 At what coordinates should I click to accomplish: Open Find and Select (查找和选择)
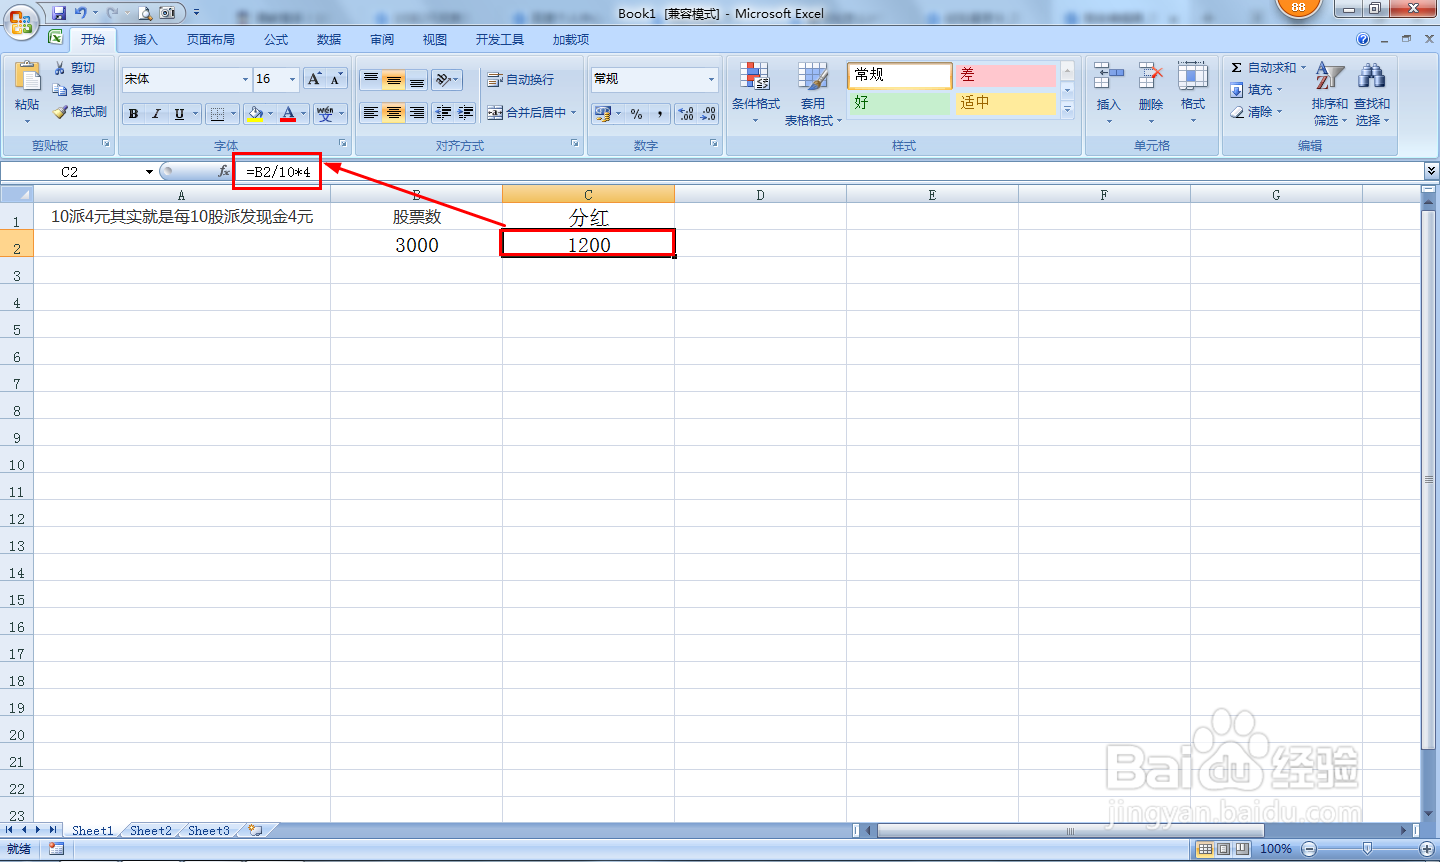(x=1372, y=94)
